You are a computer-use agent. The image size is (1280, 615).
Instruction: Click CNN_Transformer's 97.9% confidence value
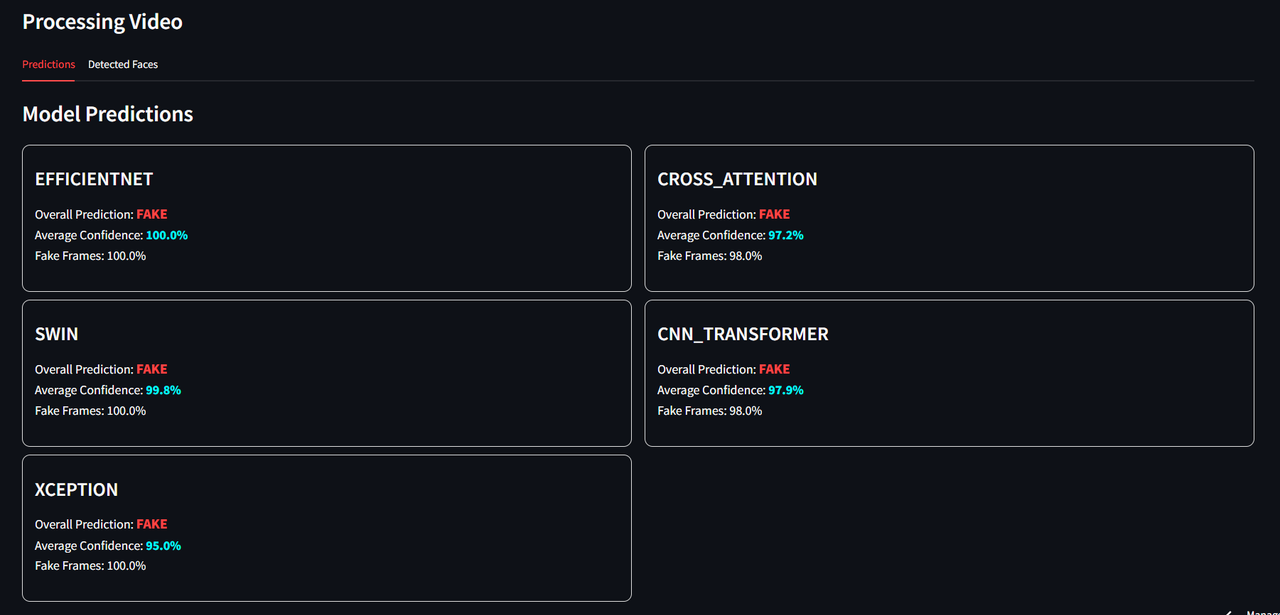786,390
